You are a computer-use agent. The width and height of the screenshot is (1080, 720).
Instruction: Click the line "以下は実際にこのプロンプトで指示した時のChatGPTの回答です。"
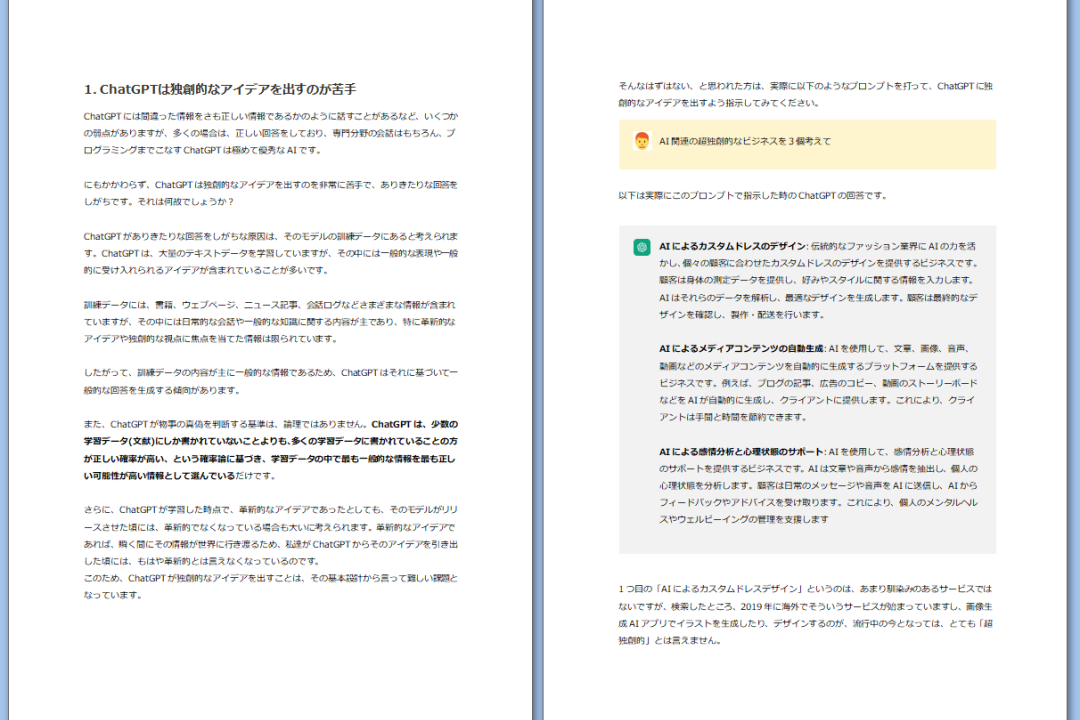click(x=753, y=196)
